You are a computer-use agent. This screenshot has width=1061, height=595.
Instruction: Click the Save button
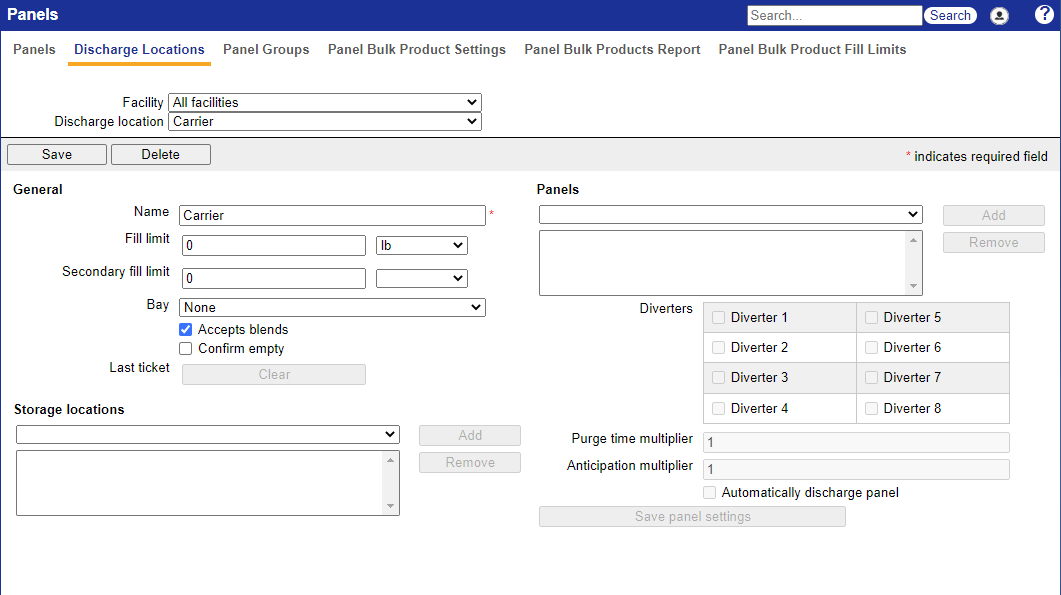(x=56, y=154)
